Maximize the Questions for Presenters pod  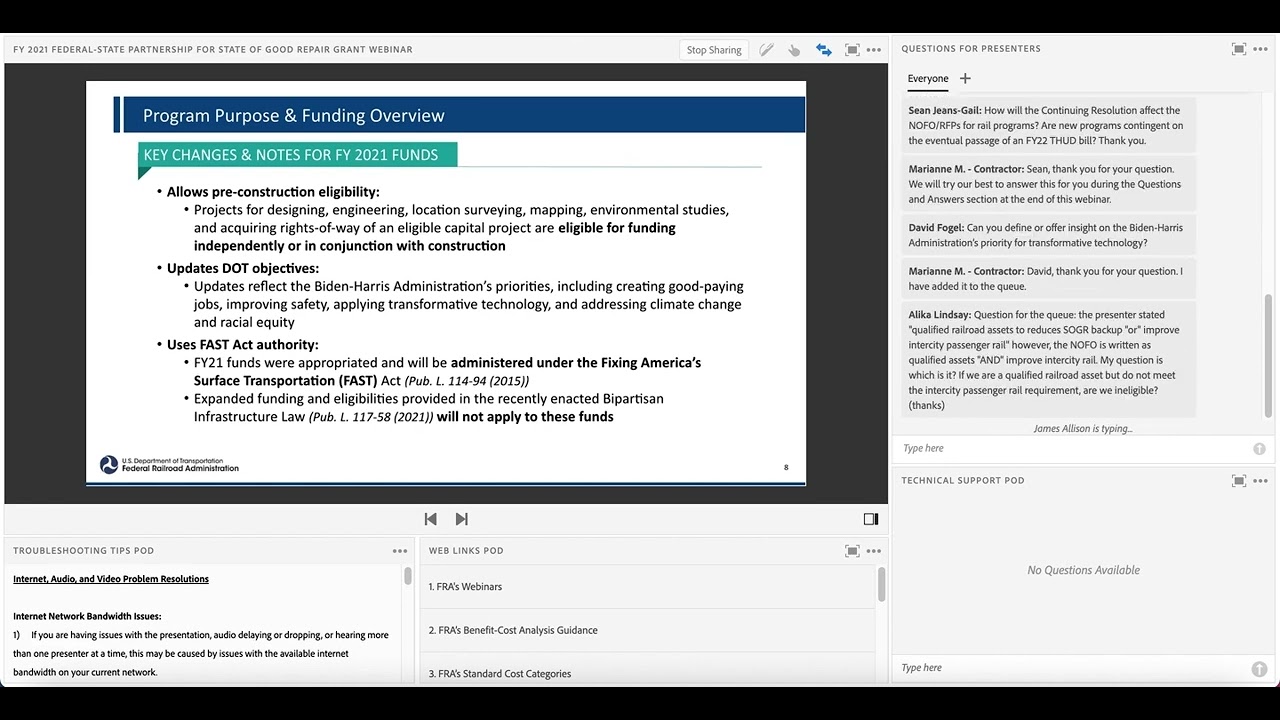tap(1239, 49)
